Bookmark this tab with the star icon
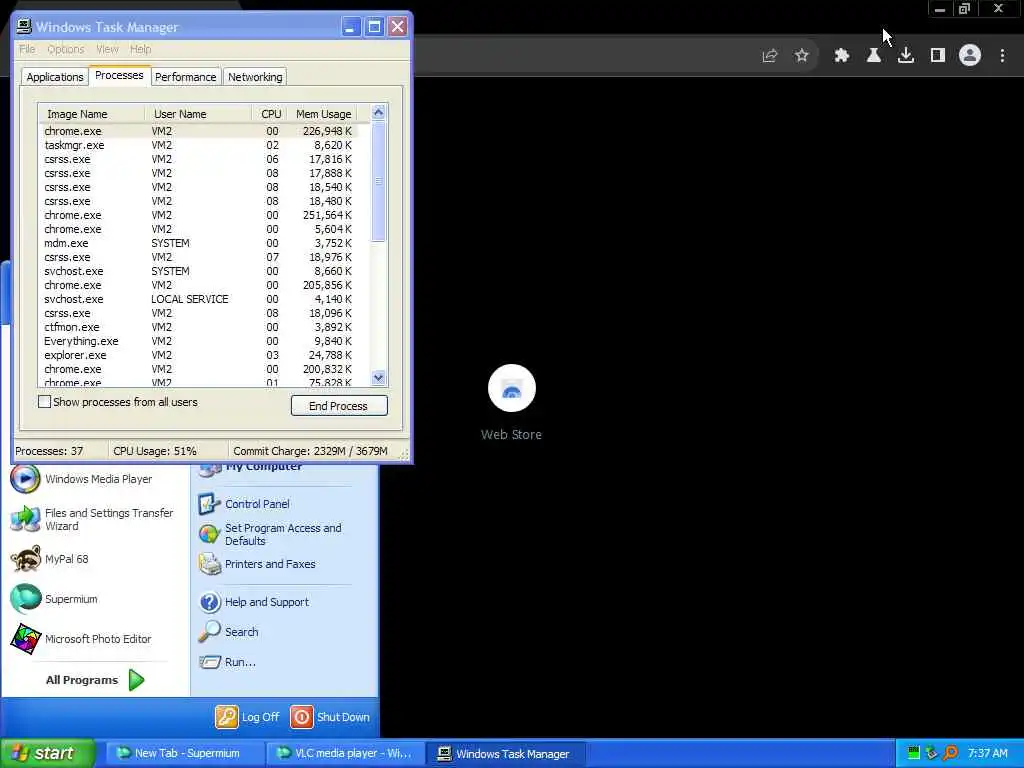Image resolution: width=1024 pixels, height=768 pixels. click(x=802, y=56)
